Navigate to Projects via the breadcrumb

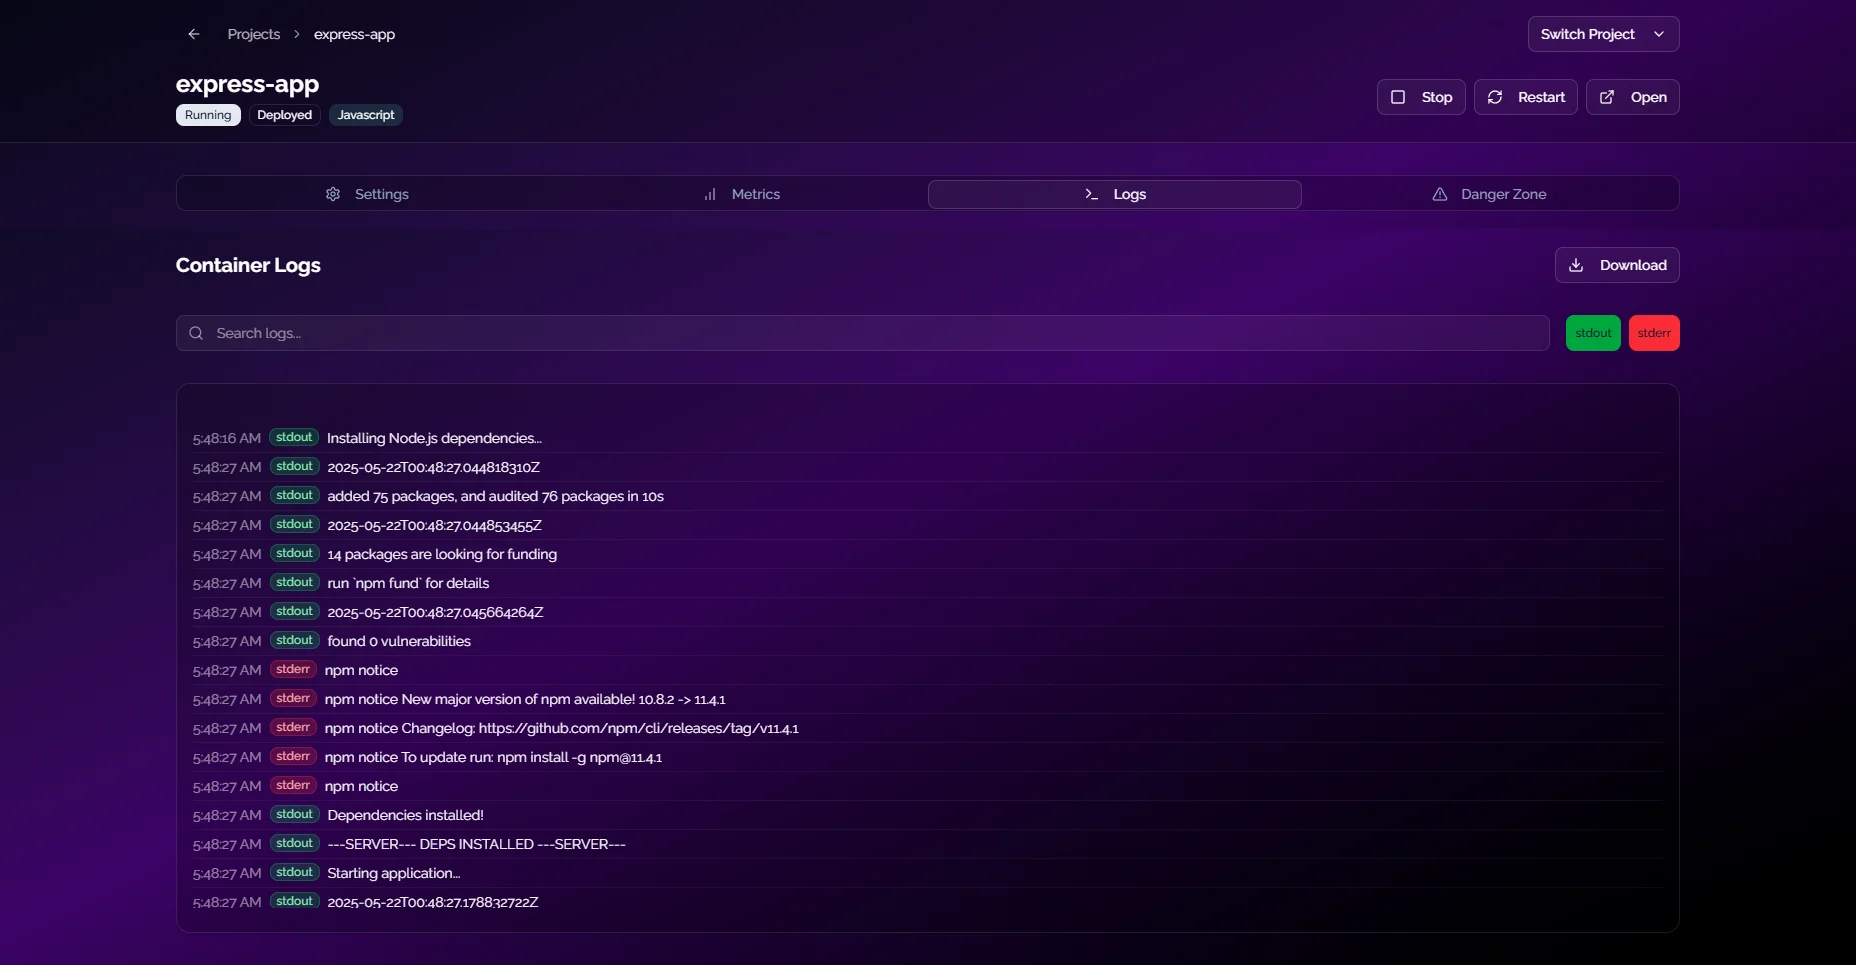pyautogui.click(x=254, y=33)
